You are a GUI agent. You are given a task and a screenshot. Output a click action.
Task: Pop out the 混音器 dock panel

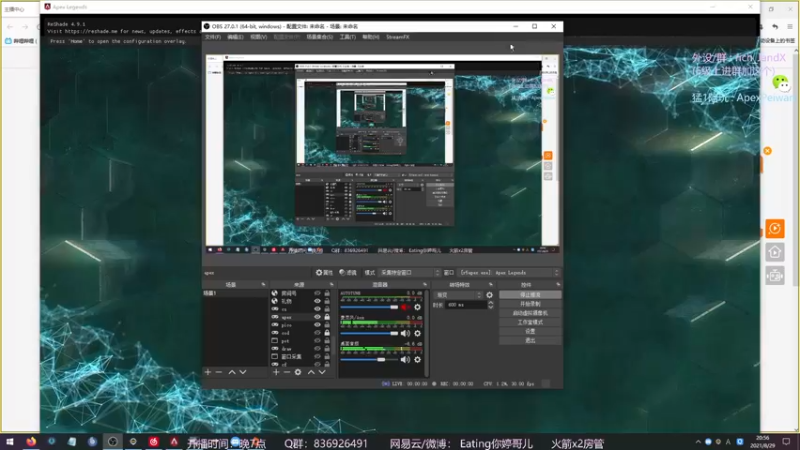click(424, 284)
